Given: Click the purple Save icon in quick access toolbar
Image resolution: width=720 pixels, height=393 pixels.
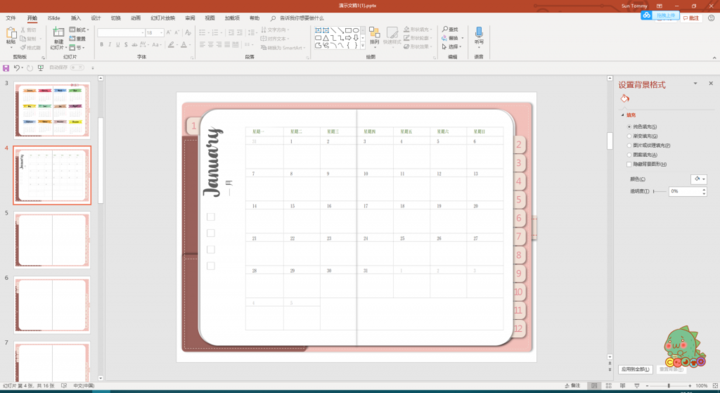Looking at the screenshot, I should [x=6, y=68].
